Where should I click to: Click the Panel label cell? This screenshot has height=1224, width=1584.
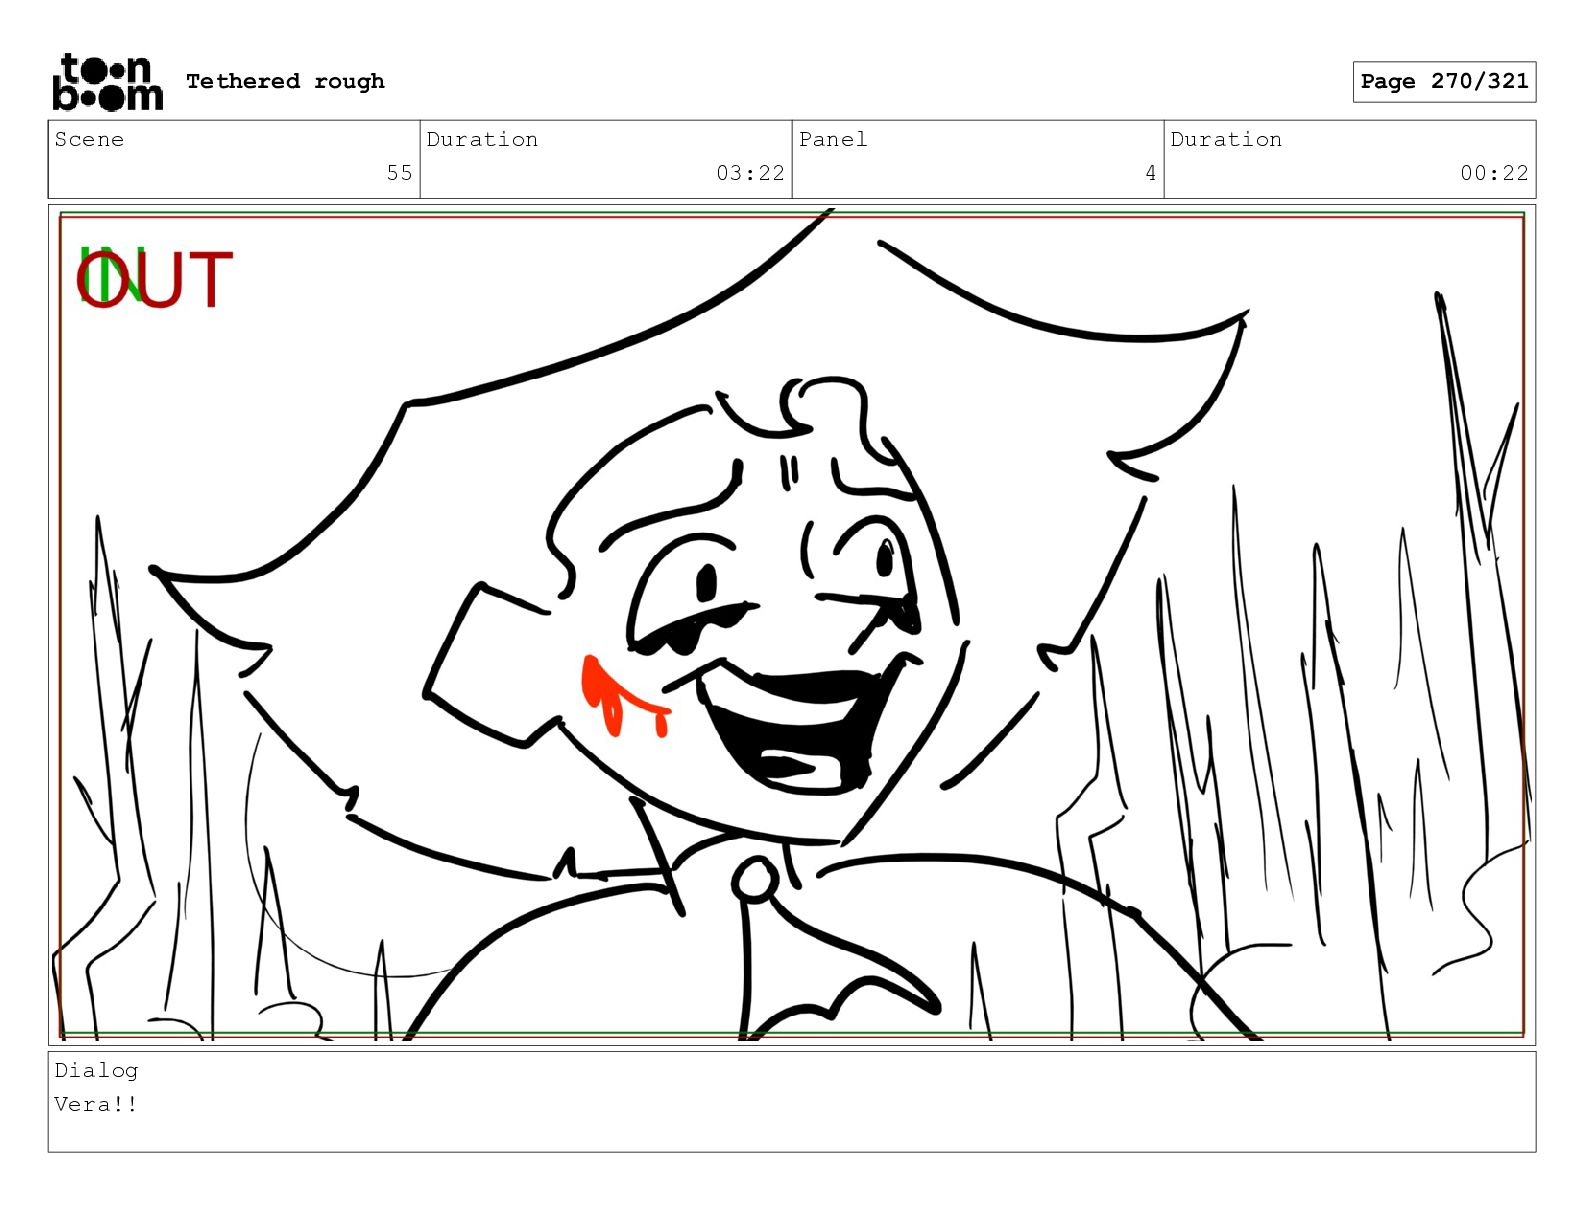(x=978, y=159)
